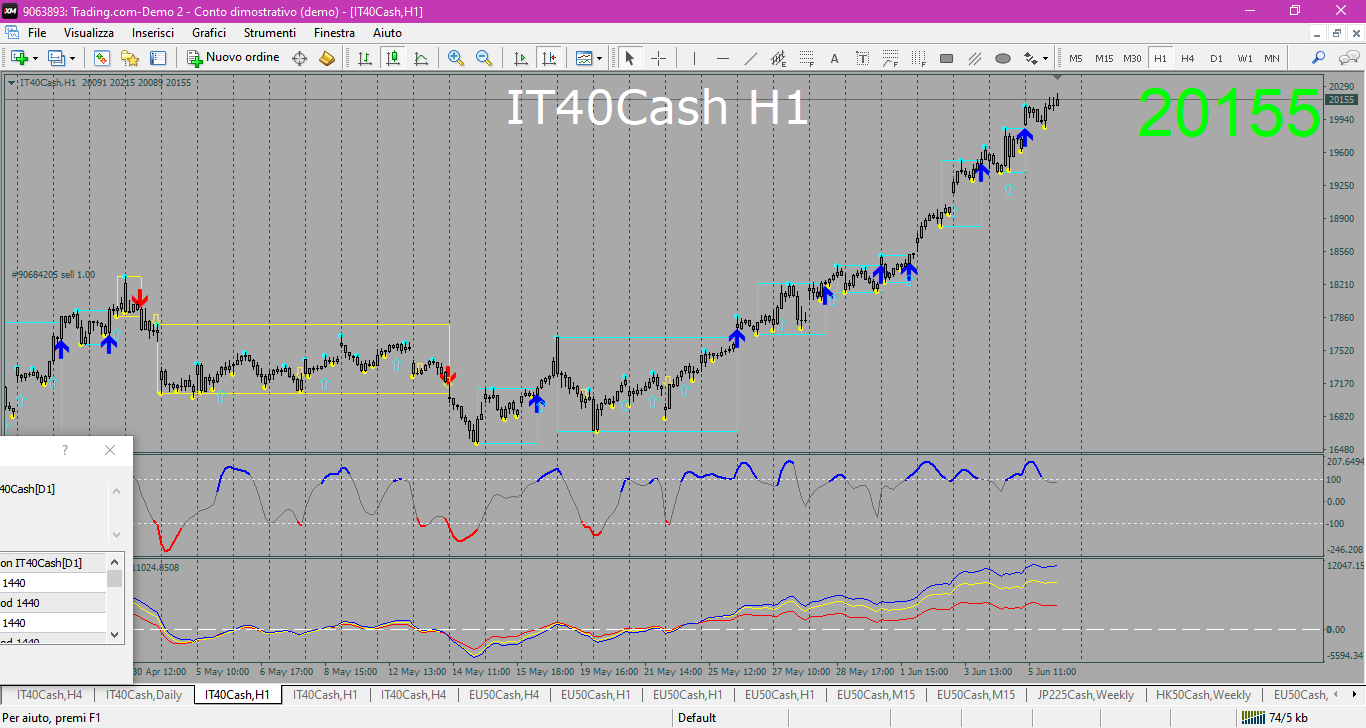This screenshot has height=728, width=1366.
Task: Open the profiles icon
Action: point(56,58)
